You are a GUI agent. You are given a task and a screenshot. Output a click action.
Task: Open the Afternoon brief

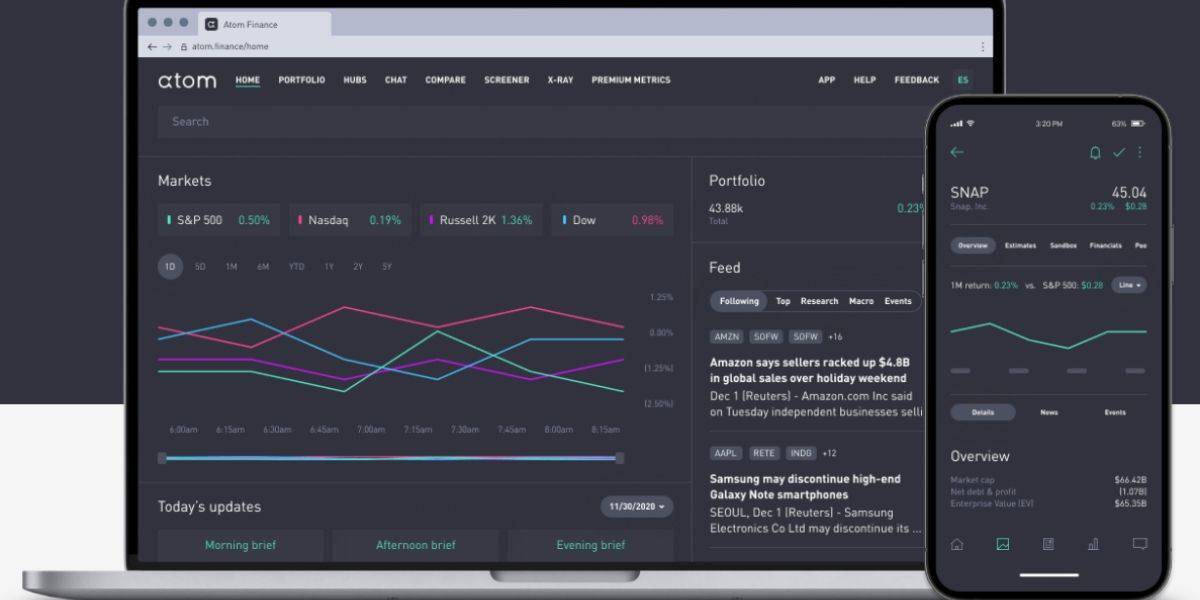pos(415,545)
